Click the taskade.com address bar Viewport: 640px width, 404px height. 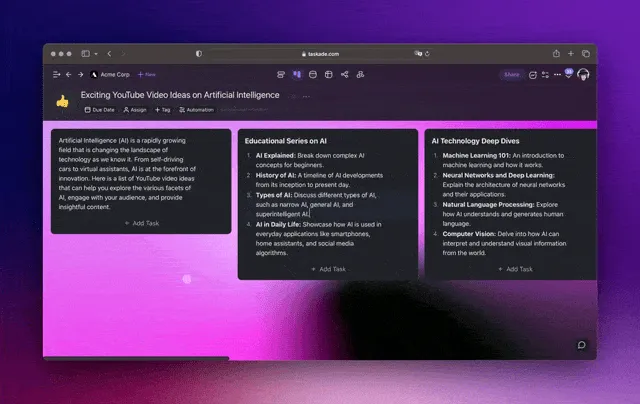320,54
